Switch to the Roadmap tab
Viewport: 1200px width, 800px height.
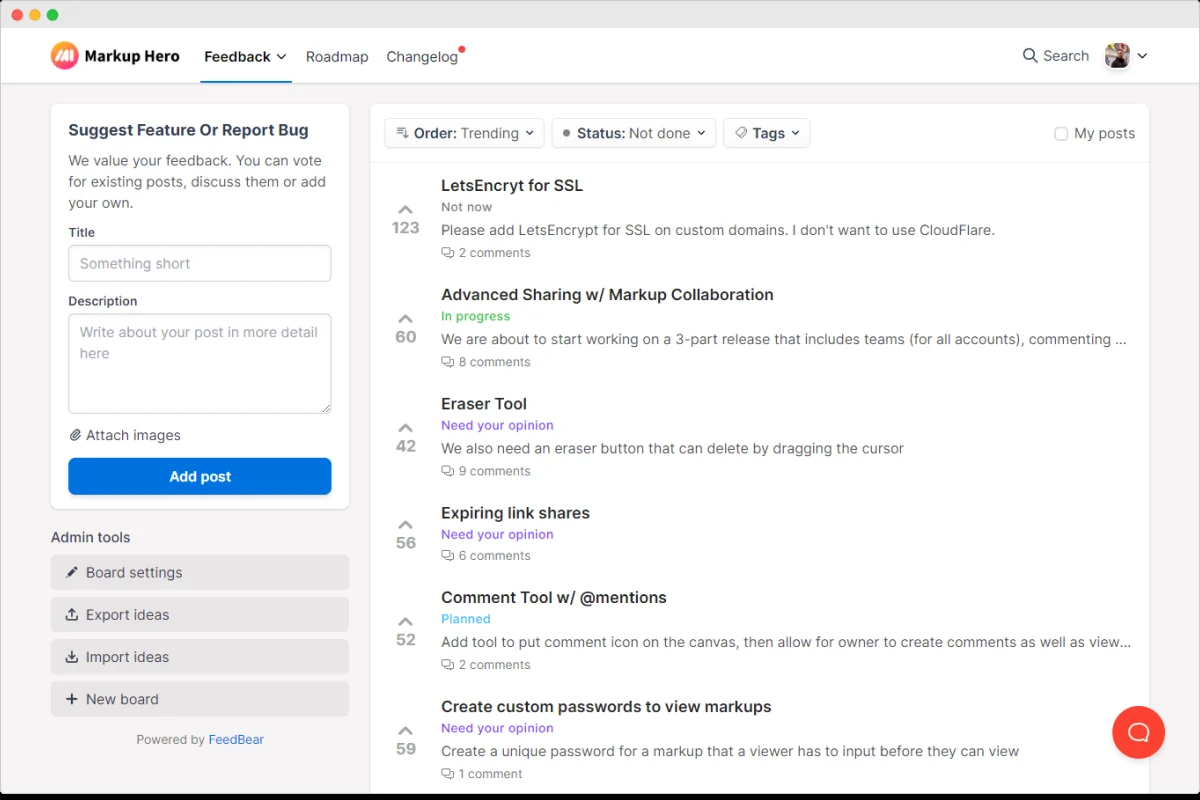(x=337, y=57)
